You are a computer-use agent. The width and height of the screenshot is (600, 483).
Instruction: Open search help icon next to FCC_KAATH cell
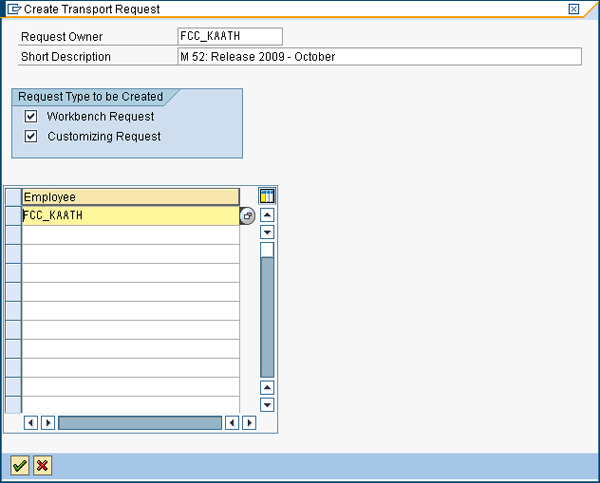(x=248, y=216)
